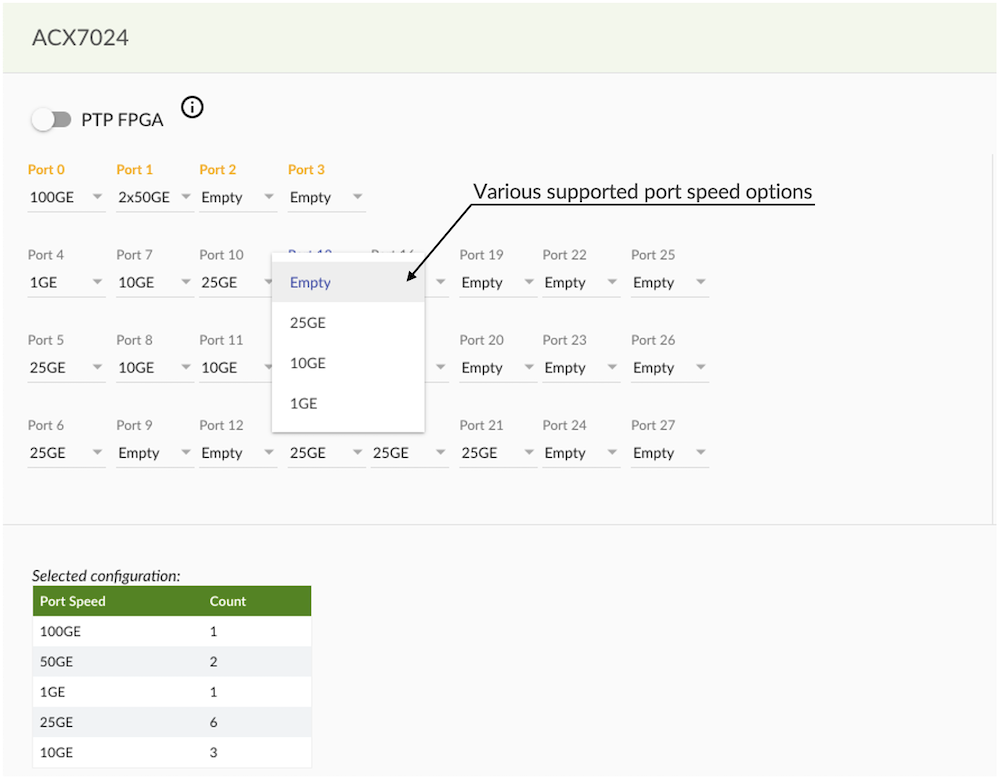Click the PTP FPGA info icon
Viewport: 1000px width, 784px height.
(x=192, y=107)
